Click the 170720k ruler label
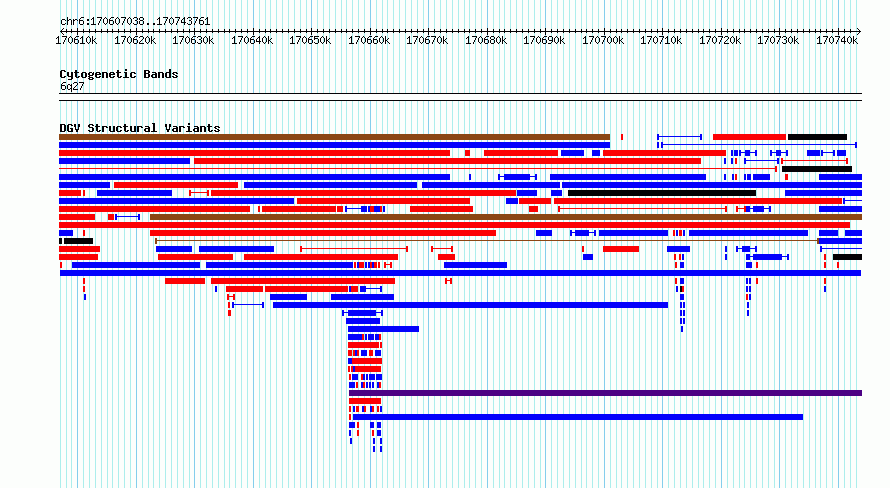The image size is (890, 488). 720,40
